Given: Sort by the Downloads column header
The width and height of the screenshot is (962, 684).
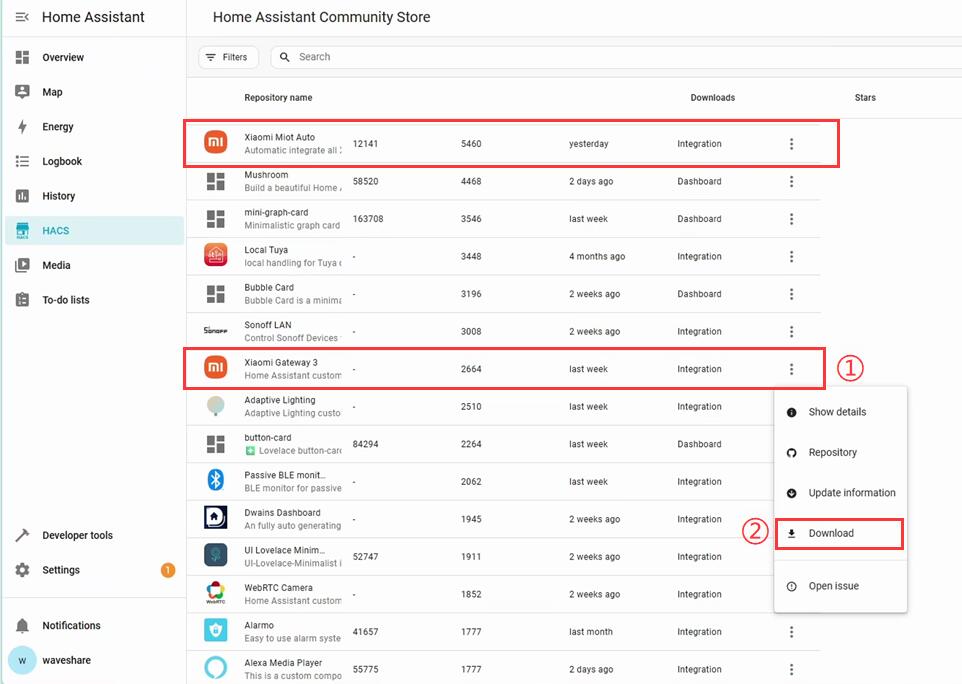Looking at the screenshot, I should (x=712, y=98).
